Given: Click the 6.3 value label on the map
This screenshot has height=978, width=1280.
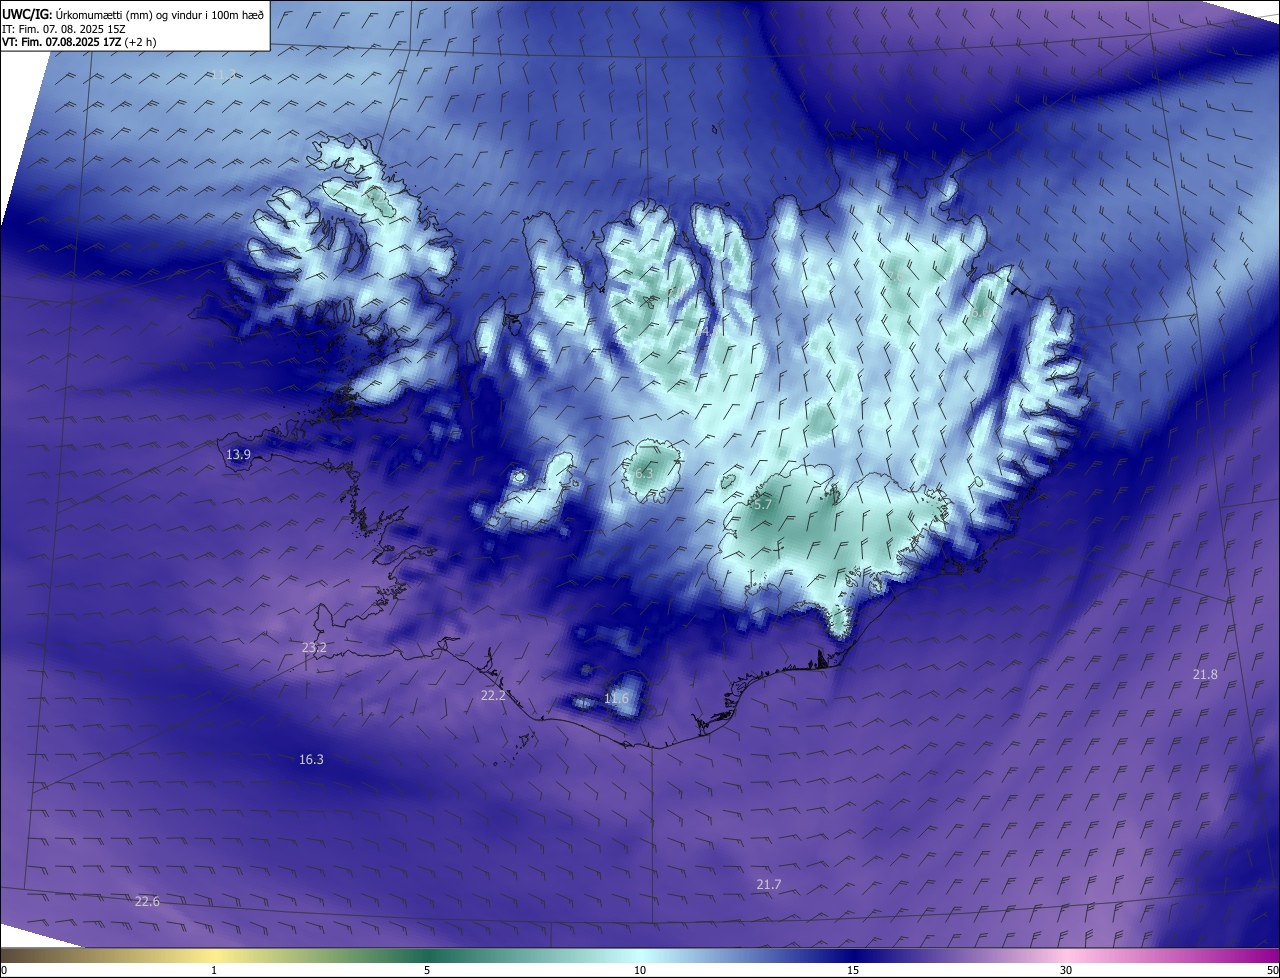Looking at the screenshot, I should click(643, 474).
